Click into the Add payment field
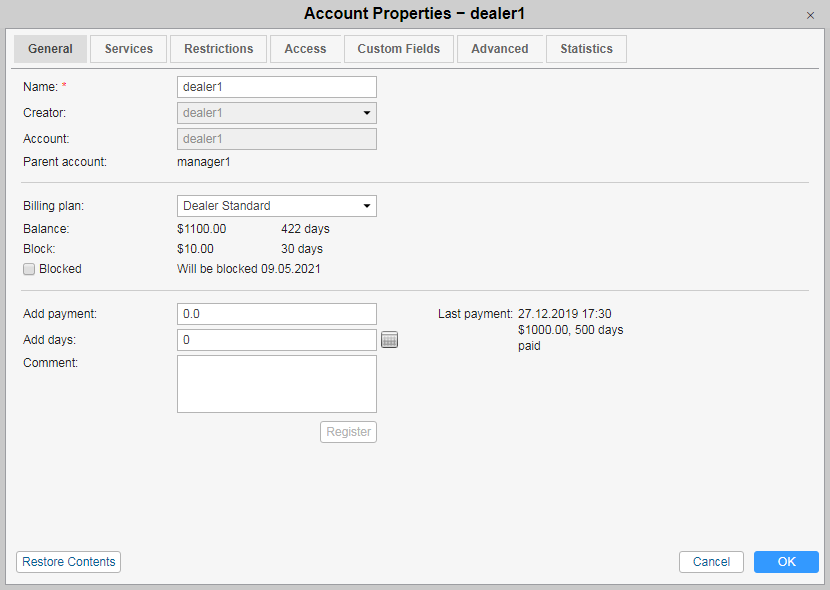The image size is (830, 590). click(277, 314)
